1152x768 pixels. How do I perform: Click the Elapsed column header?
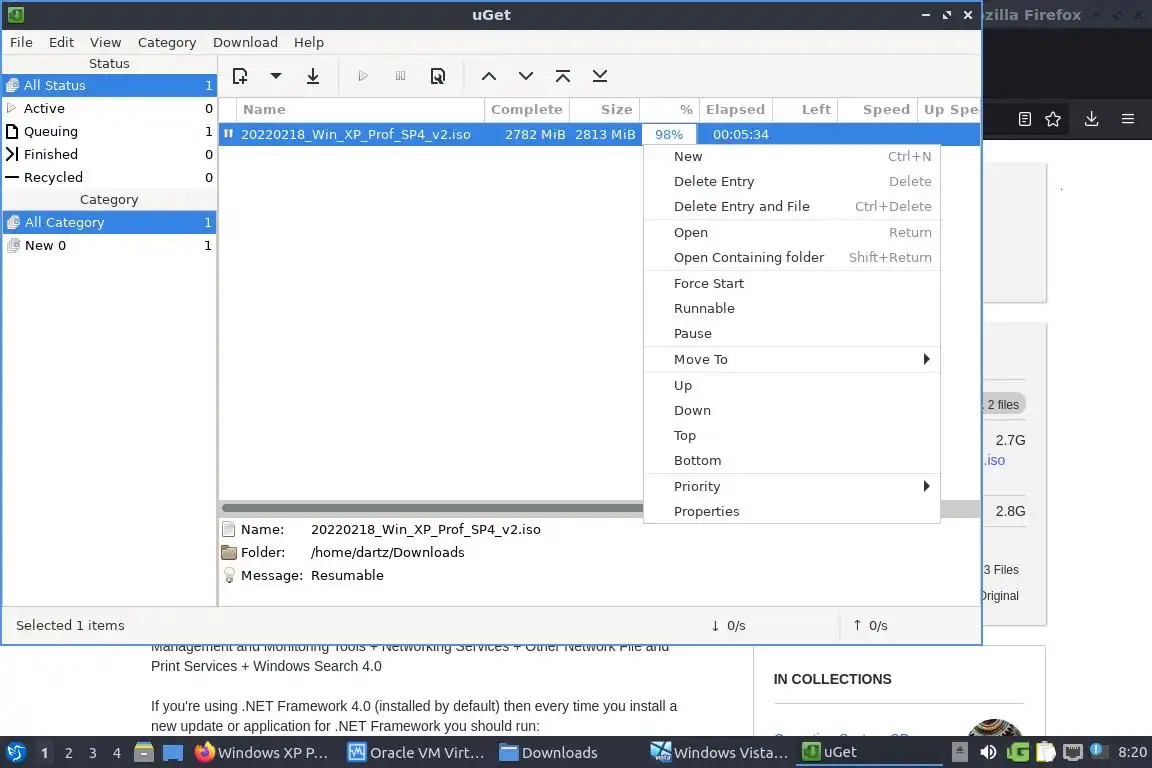(x=735, y=110)
